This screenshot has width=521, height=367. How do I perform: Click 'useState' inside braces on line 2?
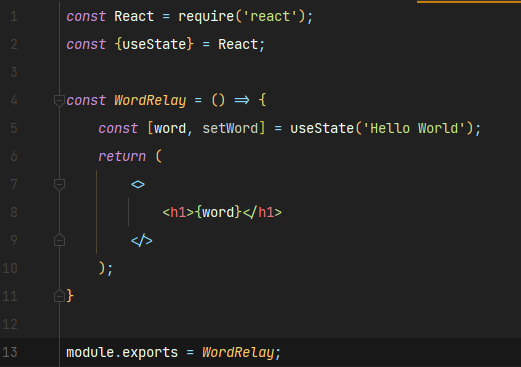tap(154, 44)
